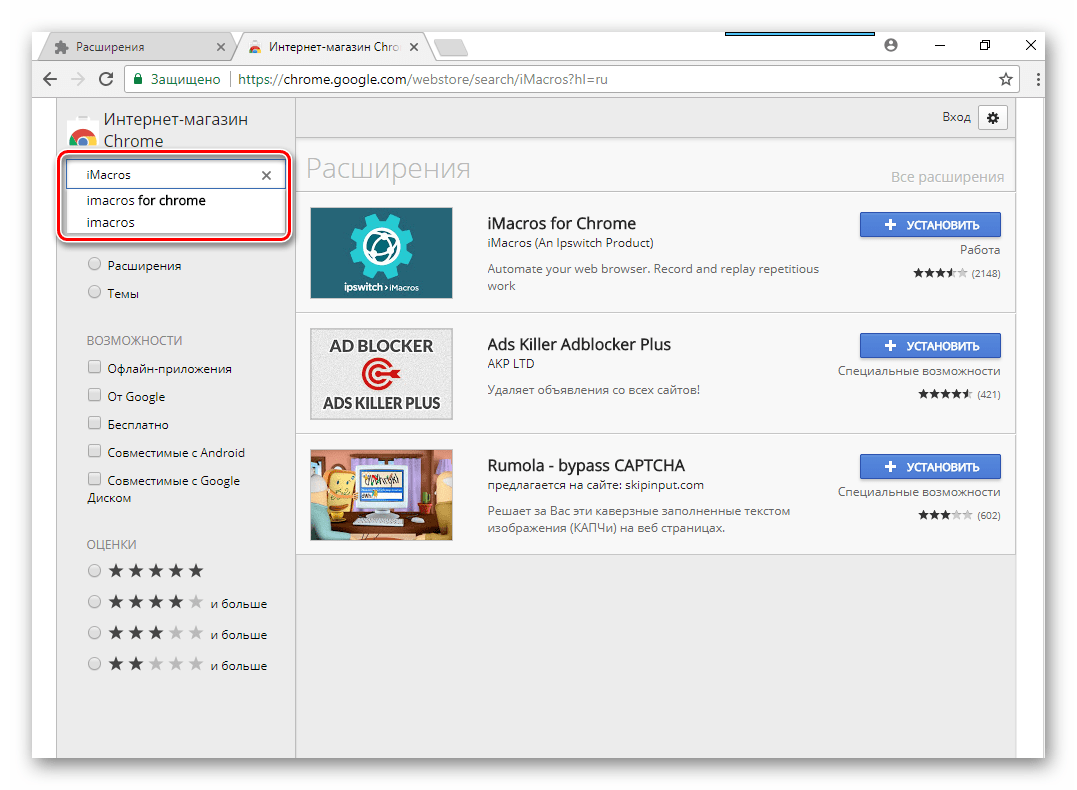Switch to the Интернет-магазин Chrome tab
Viewport: 1077px width, 790px height.
(334, 47)
